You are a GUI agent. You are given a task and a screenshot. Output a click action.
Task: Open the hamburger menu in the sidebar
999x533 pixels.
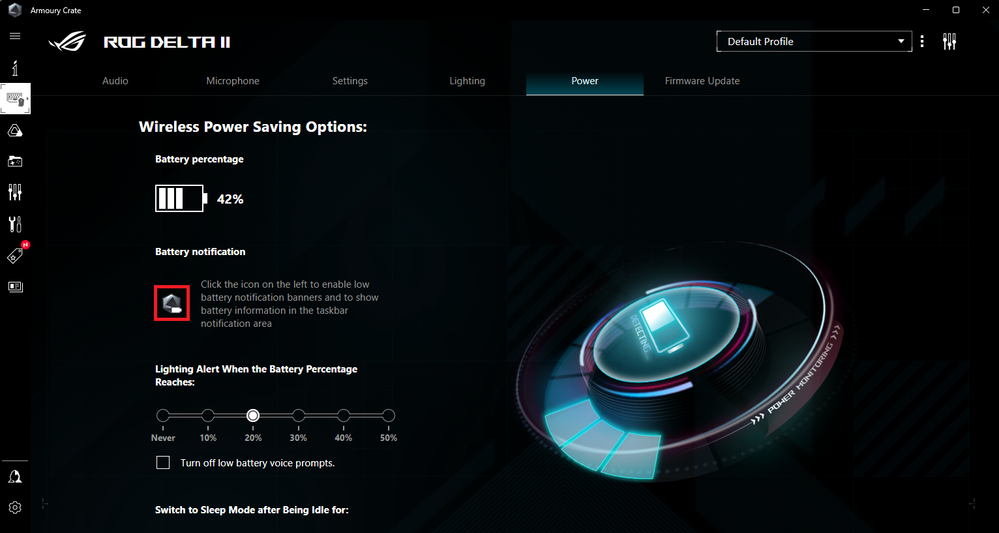pos(15,36)
